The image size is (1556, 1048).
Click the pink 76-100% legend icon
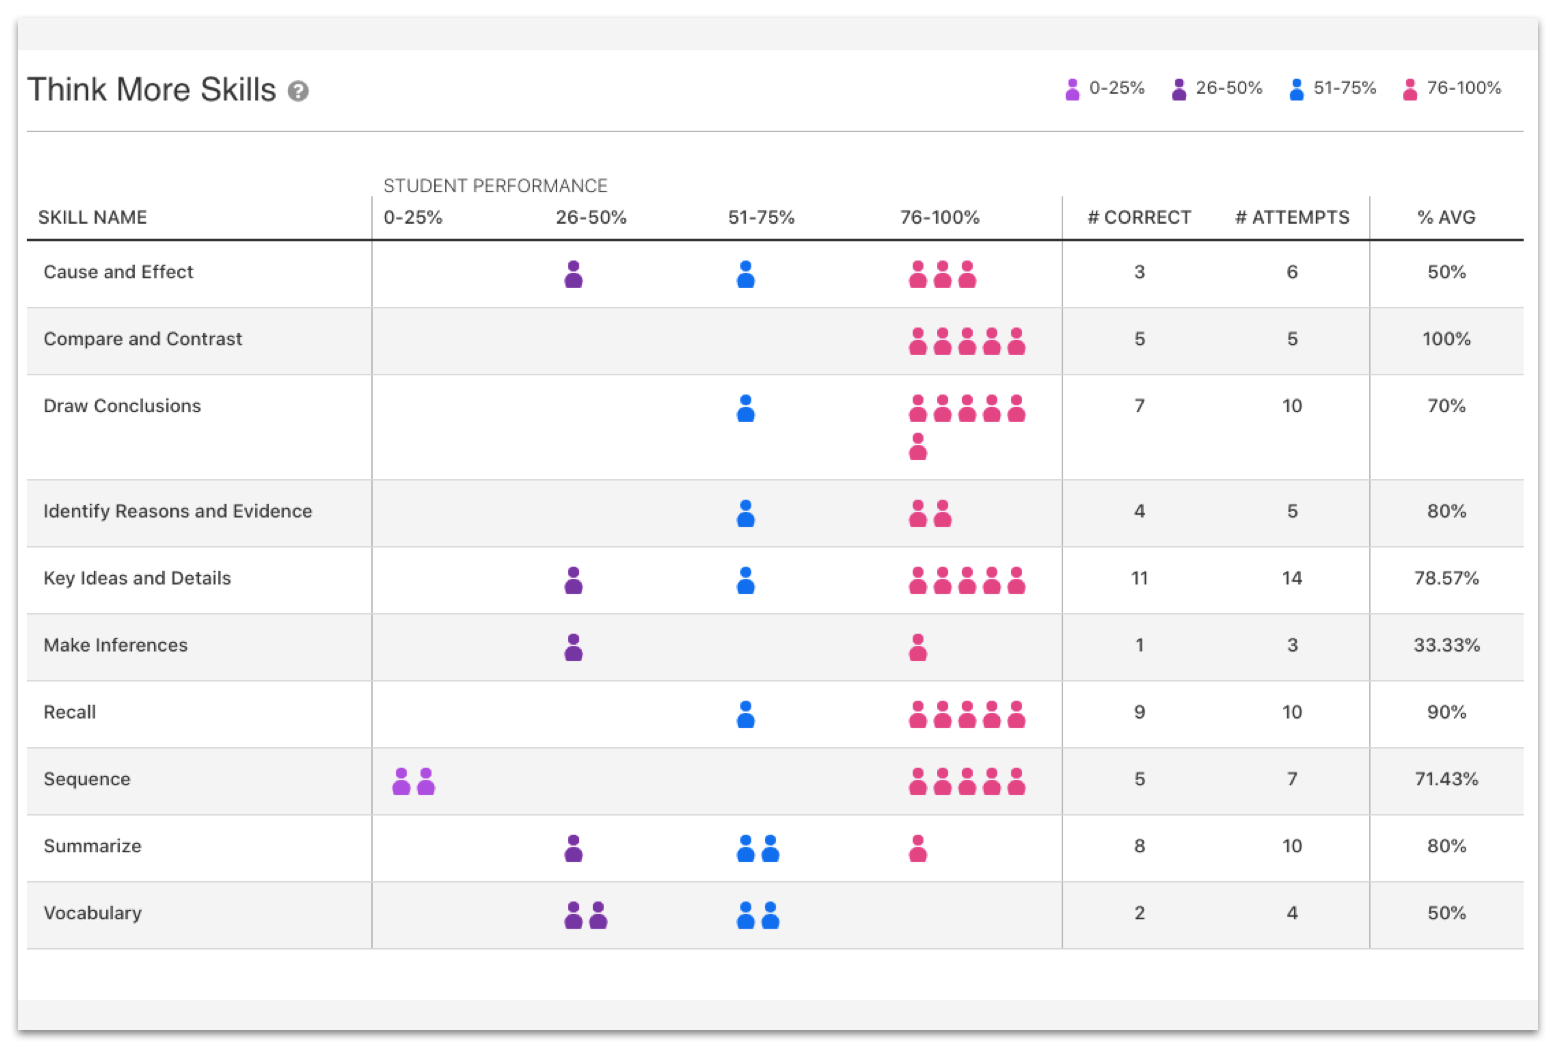click(1409, 90)
